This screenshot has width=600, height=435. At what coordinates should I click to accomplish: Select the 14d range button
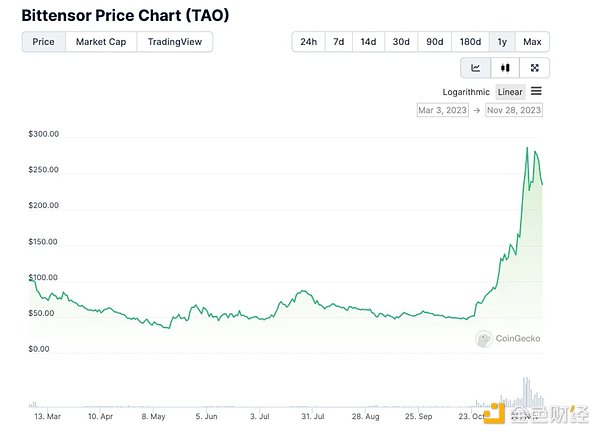(369, 41)
